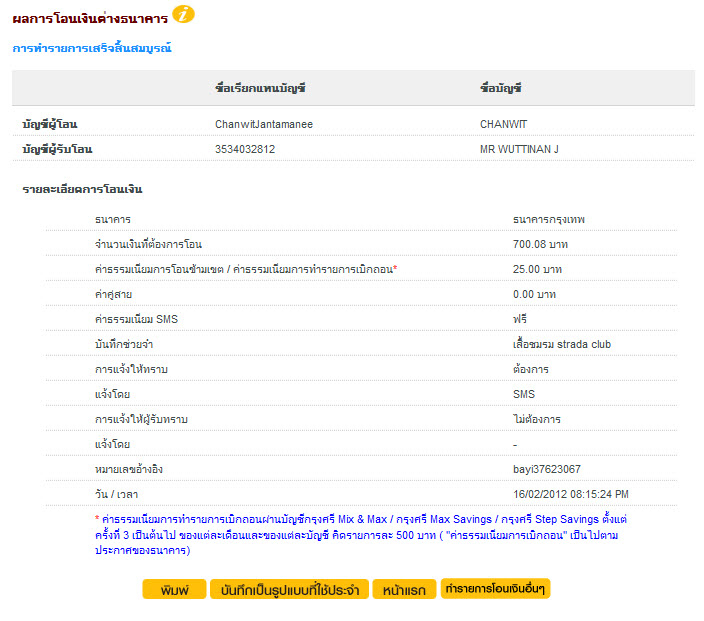This screenshot has width=704, height=621.
Task: Click the ผลการโอนเงินต่างธนาคาร page heading
Action: click(x=89, y=17)
